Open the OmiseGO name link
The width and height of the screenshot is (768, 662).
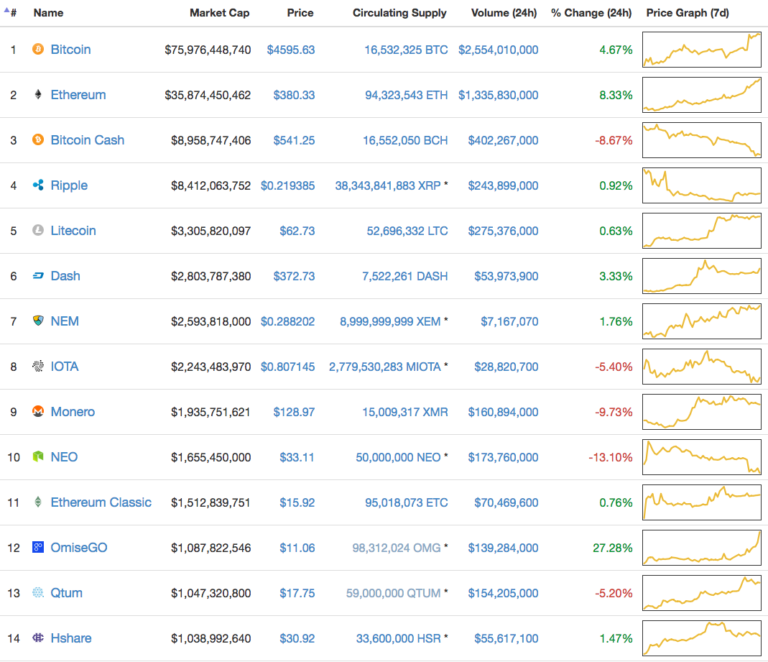79,547
